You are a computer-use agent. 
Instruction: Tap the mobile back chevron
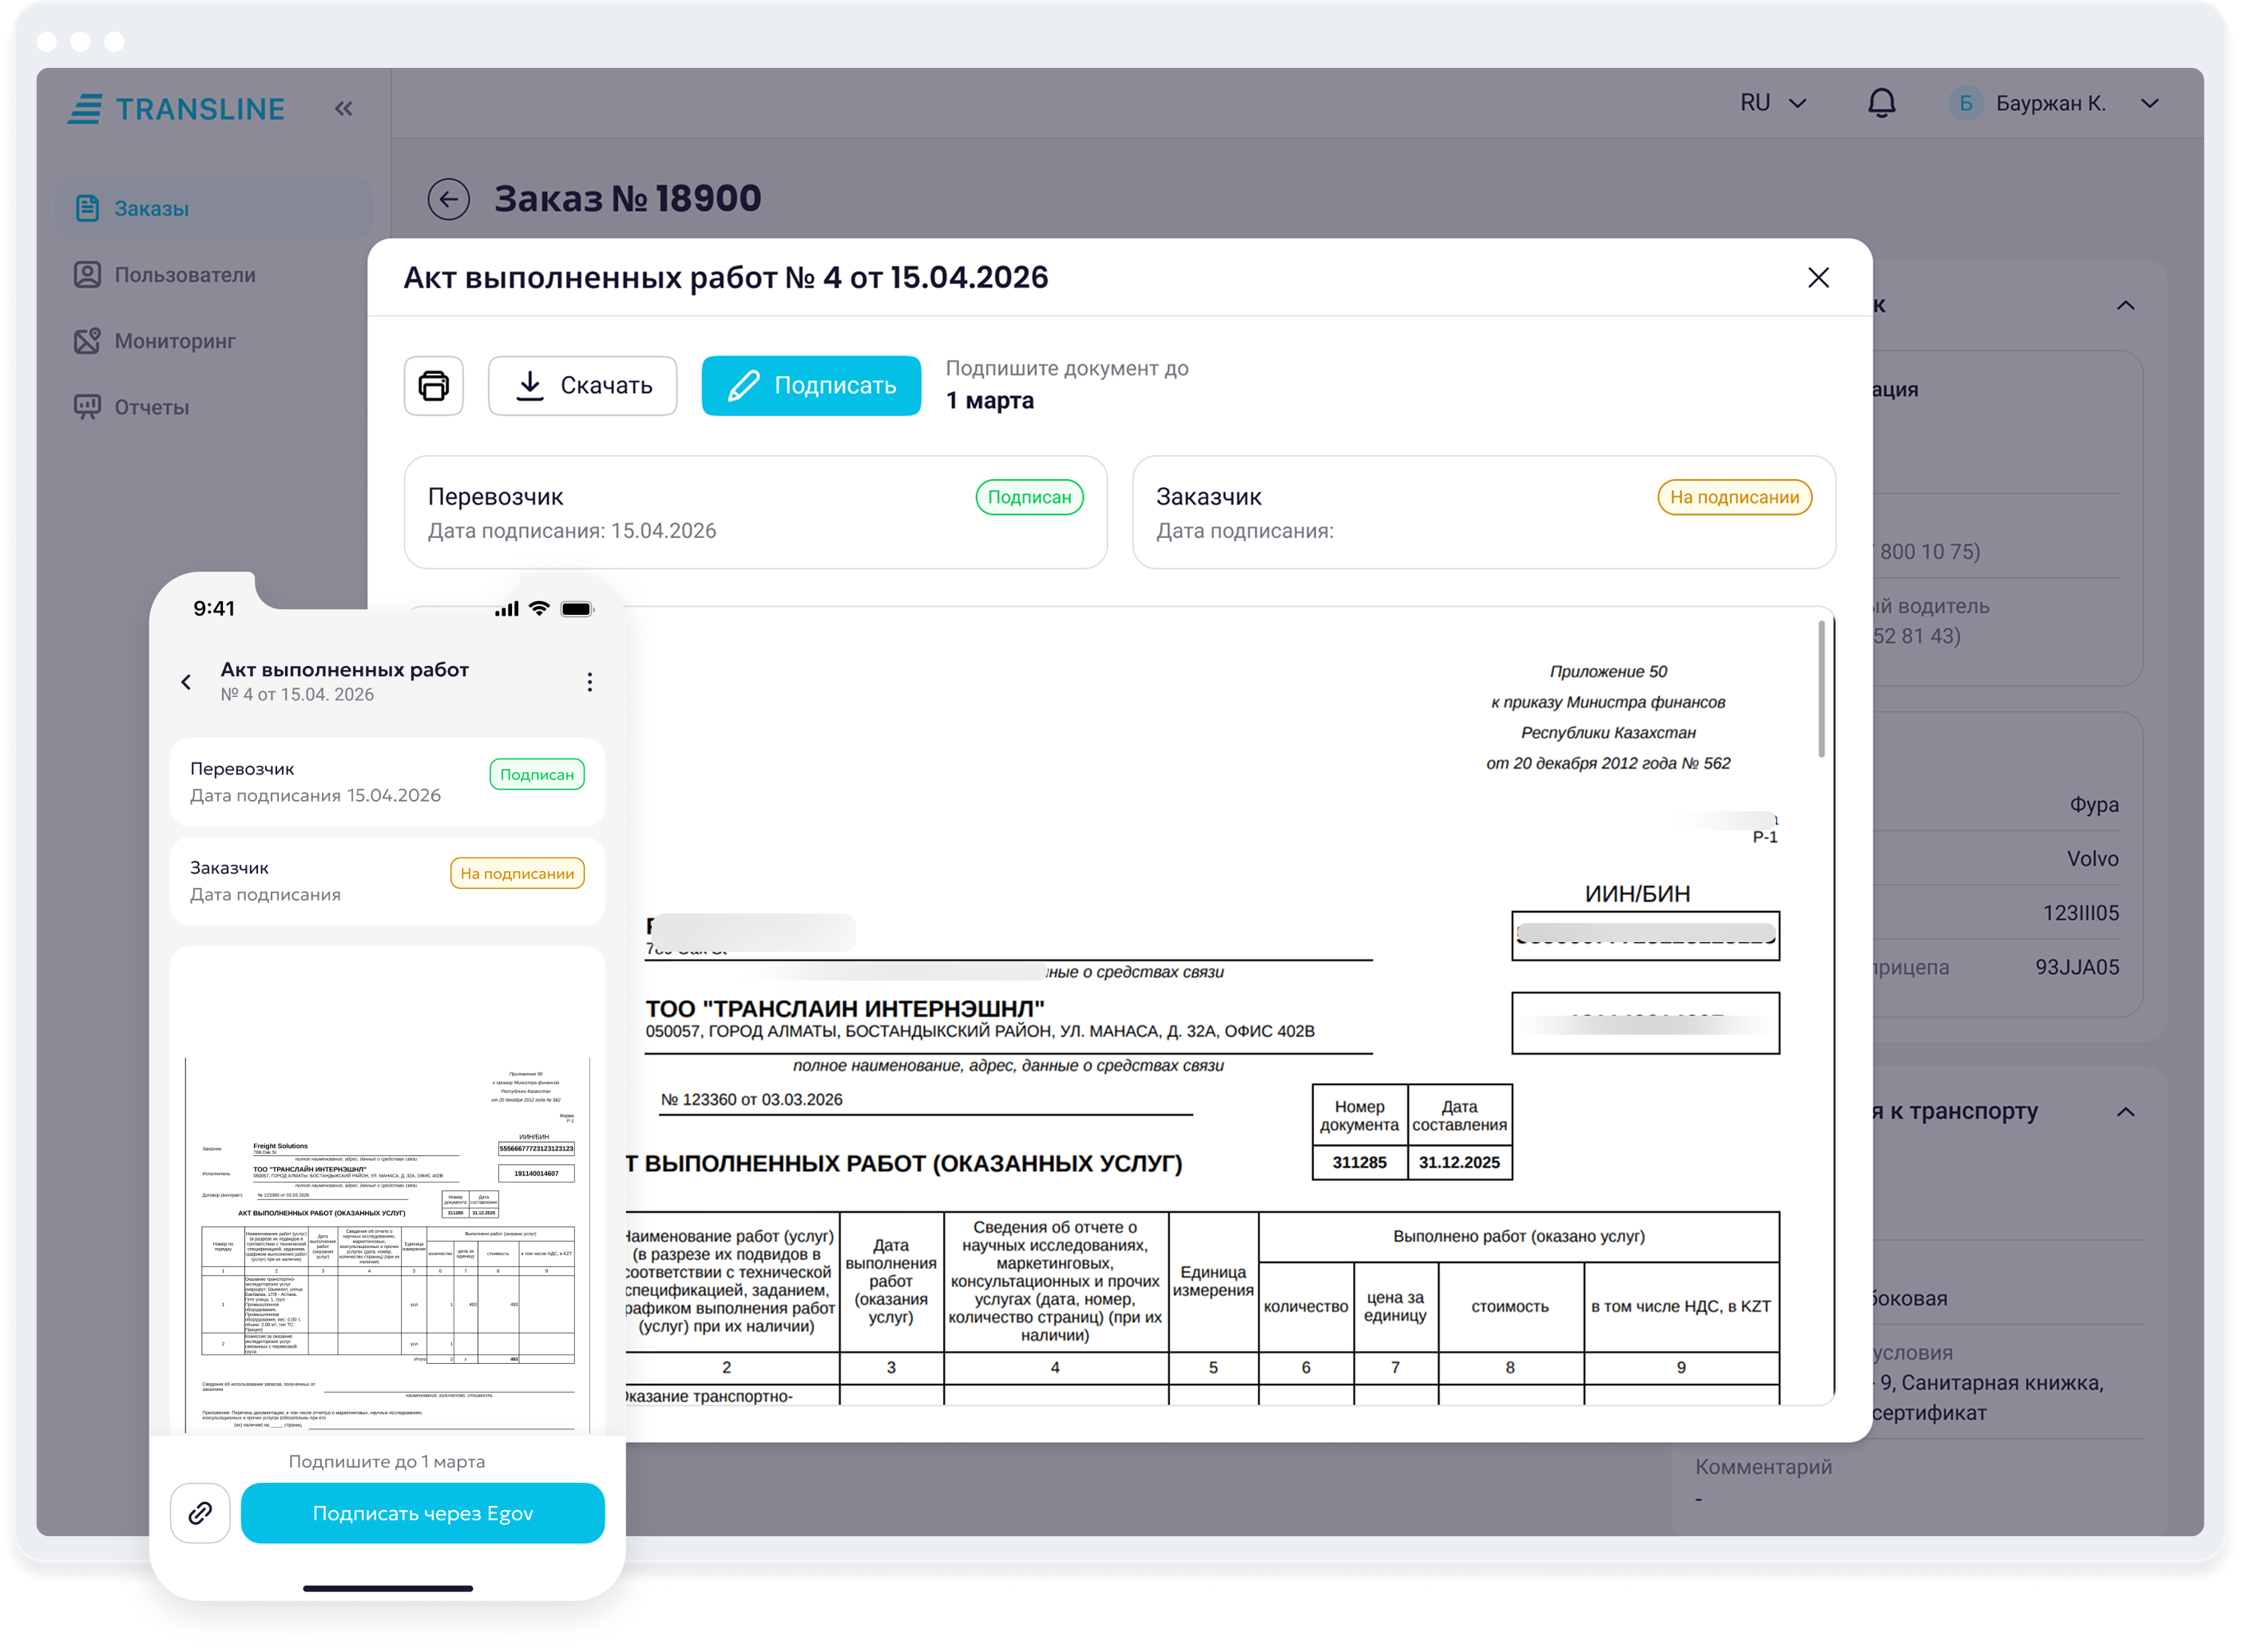coord(186,682)
